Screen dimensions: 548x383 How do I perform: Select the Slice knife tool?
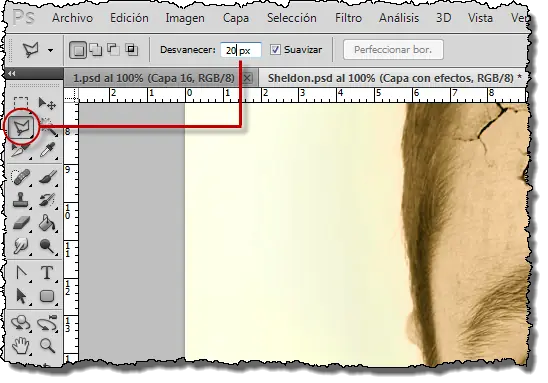(20, 151)
